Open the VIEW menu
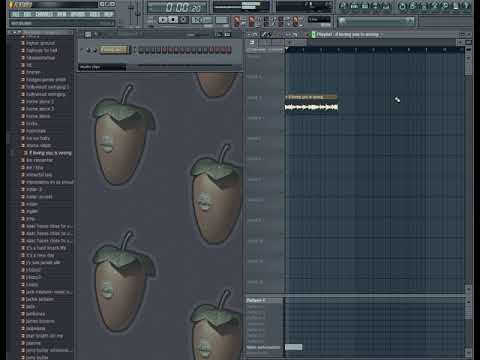Screen dimensions: 480x360 point(62,14)
